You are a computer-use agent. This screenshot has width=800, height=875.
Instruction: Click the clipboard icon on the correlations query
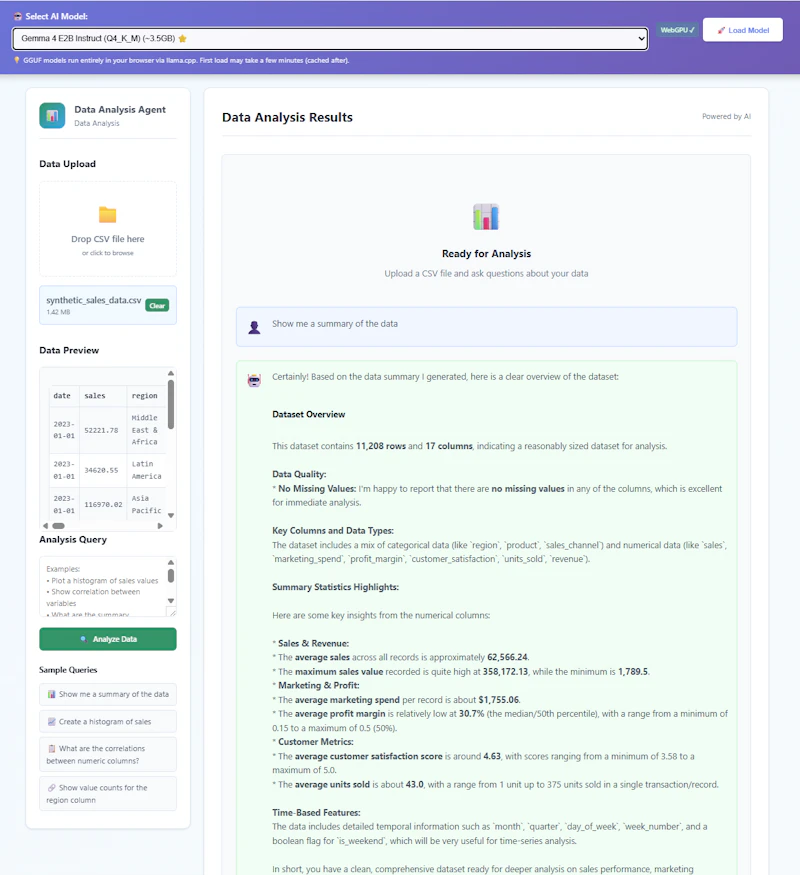click(51, 748)
